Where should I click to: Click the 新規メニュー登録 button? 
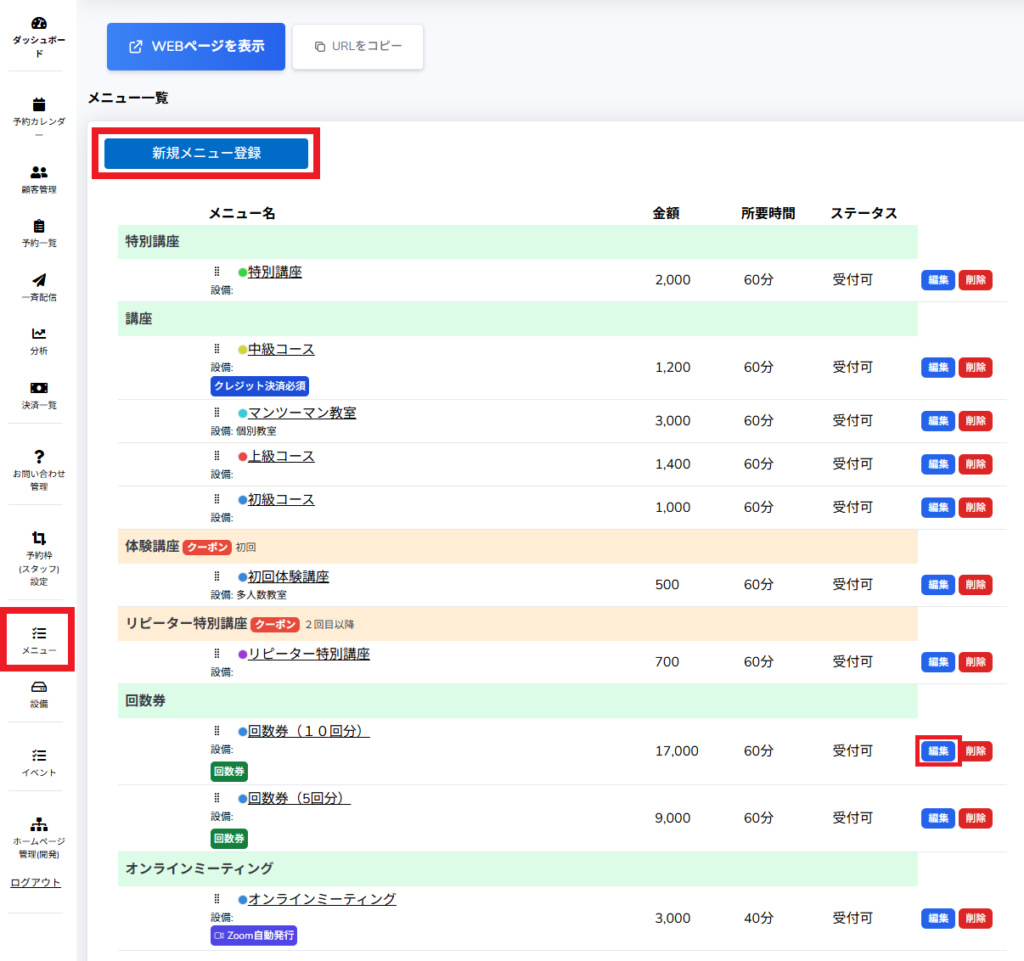(x=206, y=153)
